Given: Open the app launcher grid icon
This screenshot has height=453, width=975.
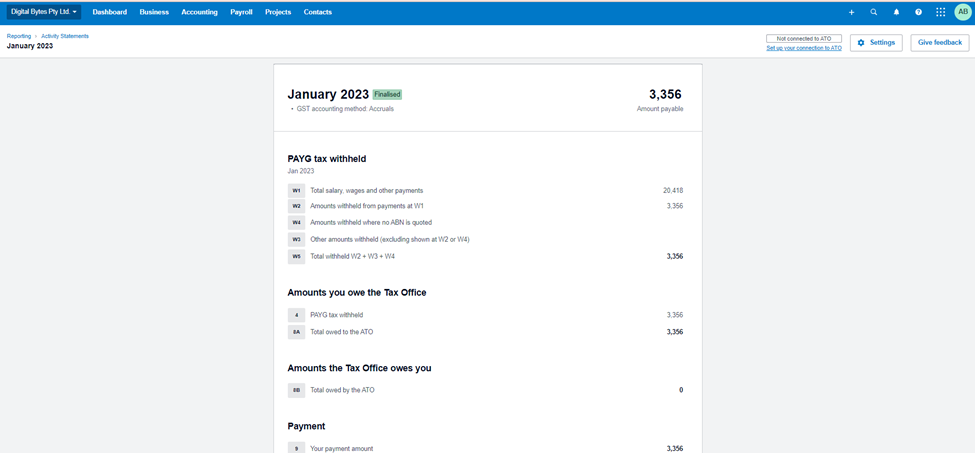Looking at the screenshot, I should [941, 12].
